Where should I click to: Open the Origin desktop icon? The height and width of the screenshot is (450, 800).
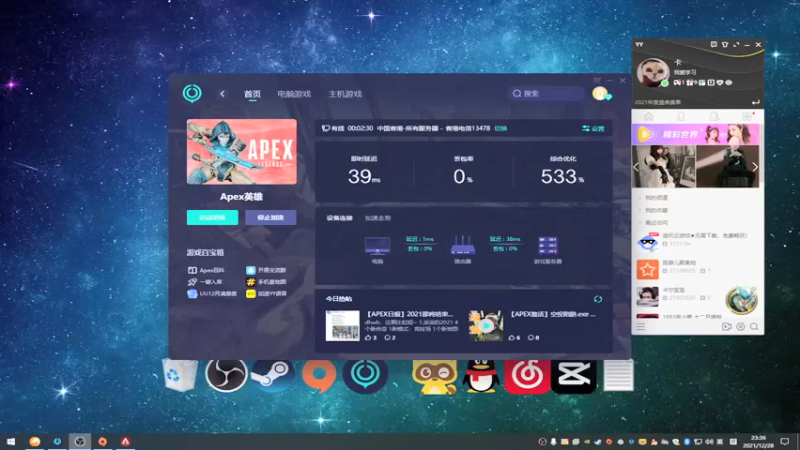(319, 375)
